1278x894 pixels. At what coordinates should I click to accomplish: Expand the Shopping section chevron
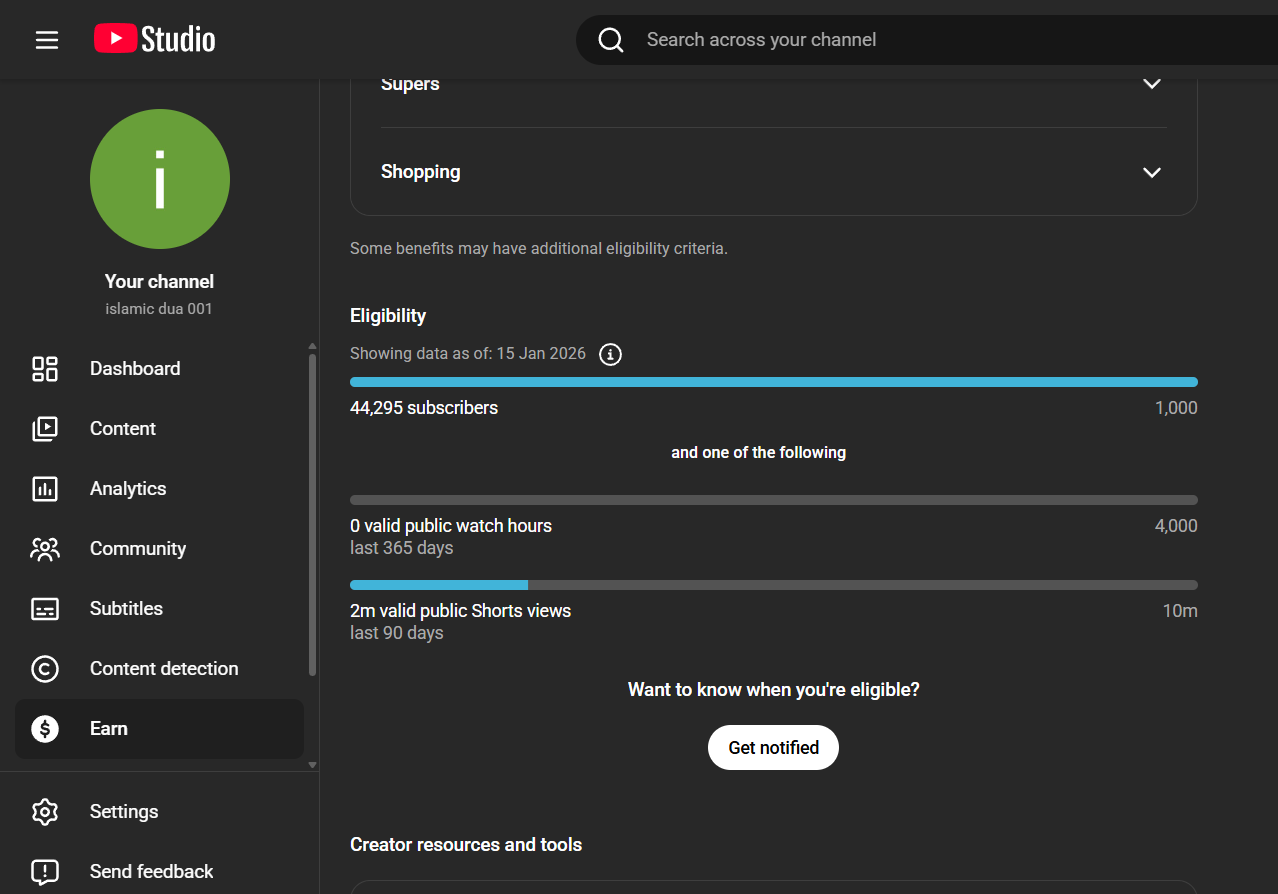point(1152,172)
